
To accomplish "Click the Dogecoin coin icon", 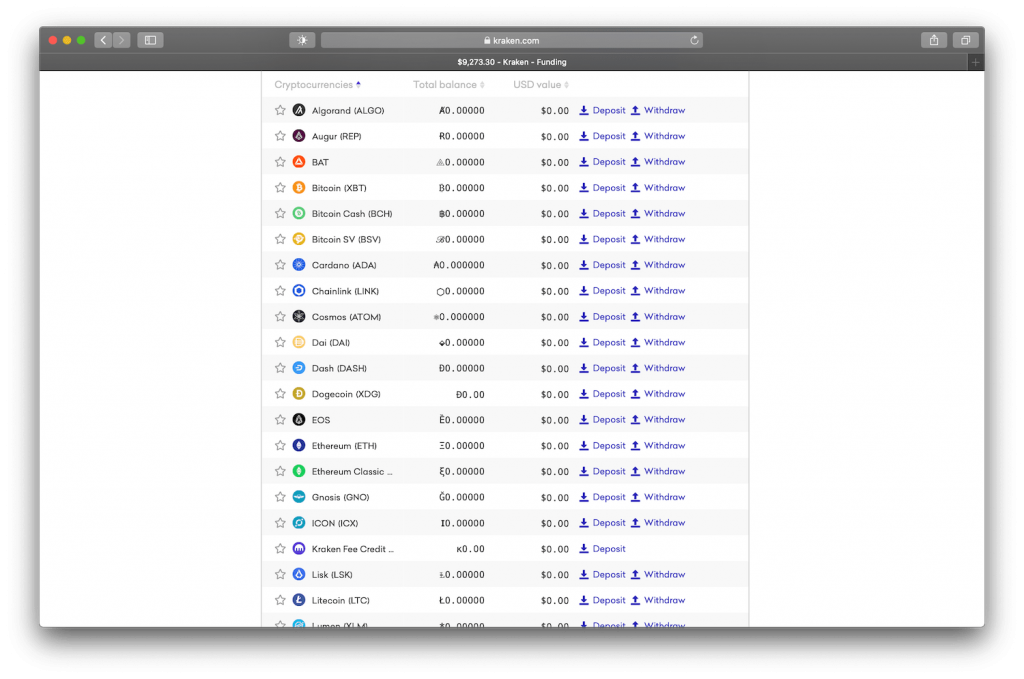I will coord(298,394).
